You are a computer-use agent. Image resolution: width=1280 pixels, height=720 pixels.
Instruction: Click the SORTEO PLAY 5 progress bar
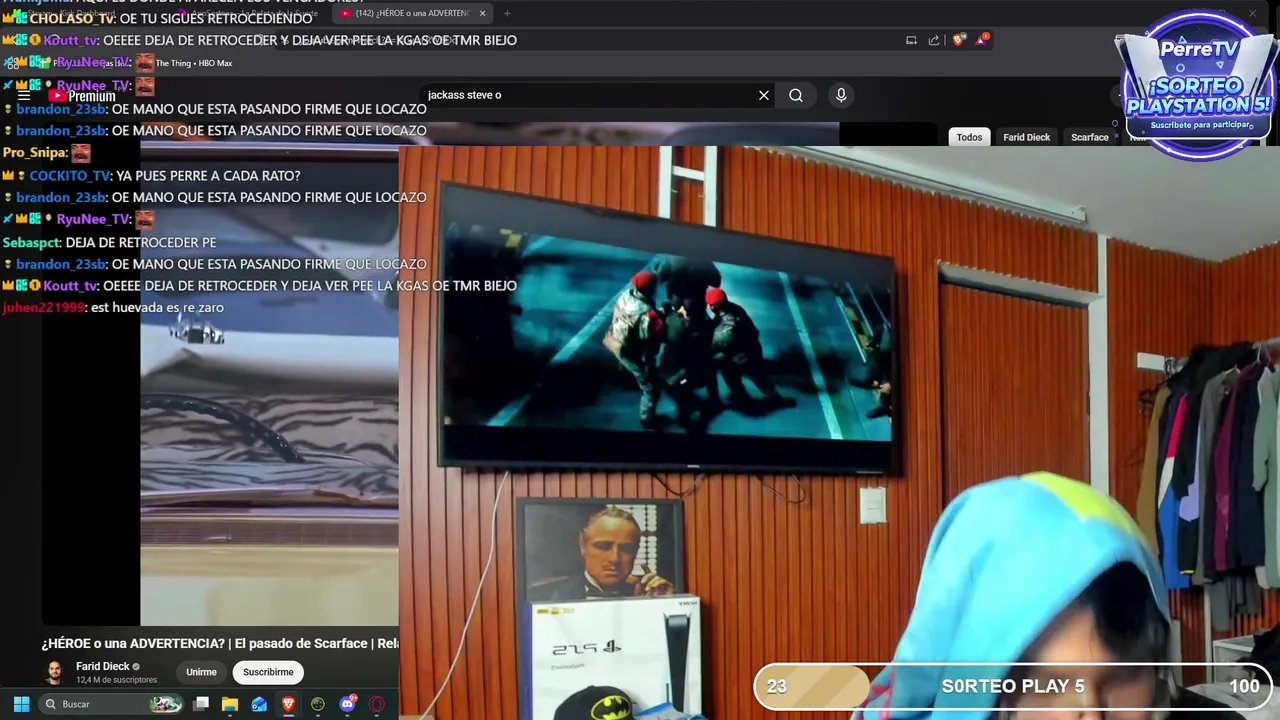pos(1013,686)
